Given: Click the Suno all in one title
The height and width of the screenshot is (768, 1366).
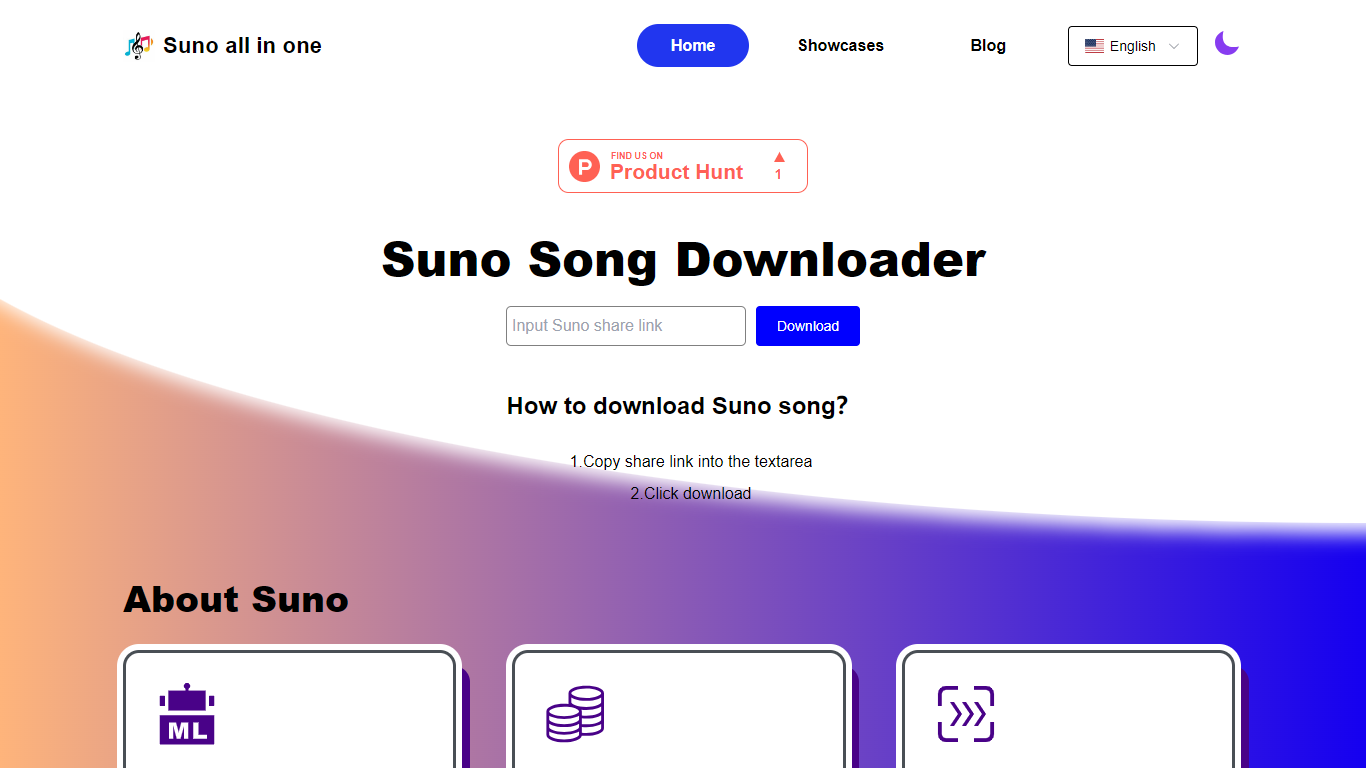Looking at the screenshot, I should 242,45.
